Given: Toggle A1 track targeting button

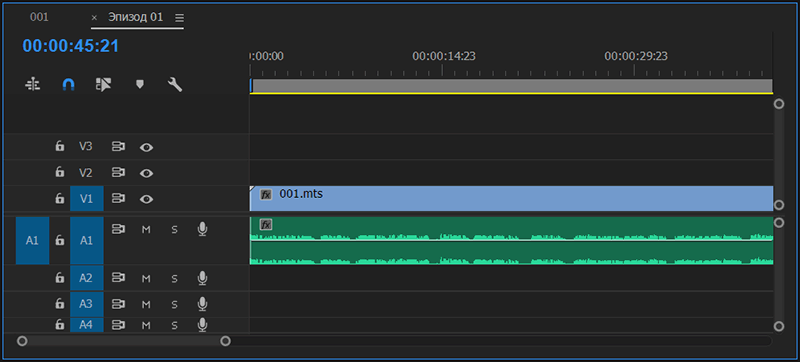Looking at the screenshot, I should pos(87,240).
